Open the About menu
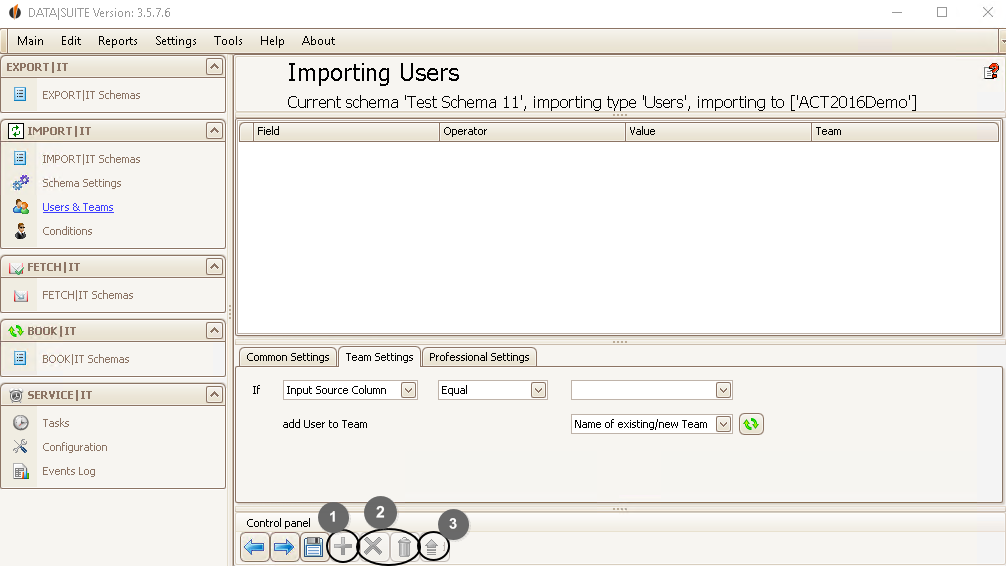 pos(318,40)
